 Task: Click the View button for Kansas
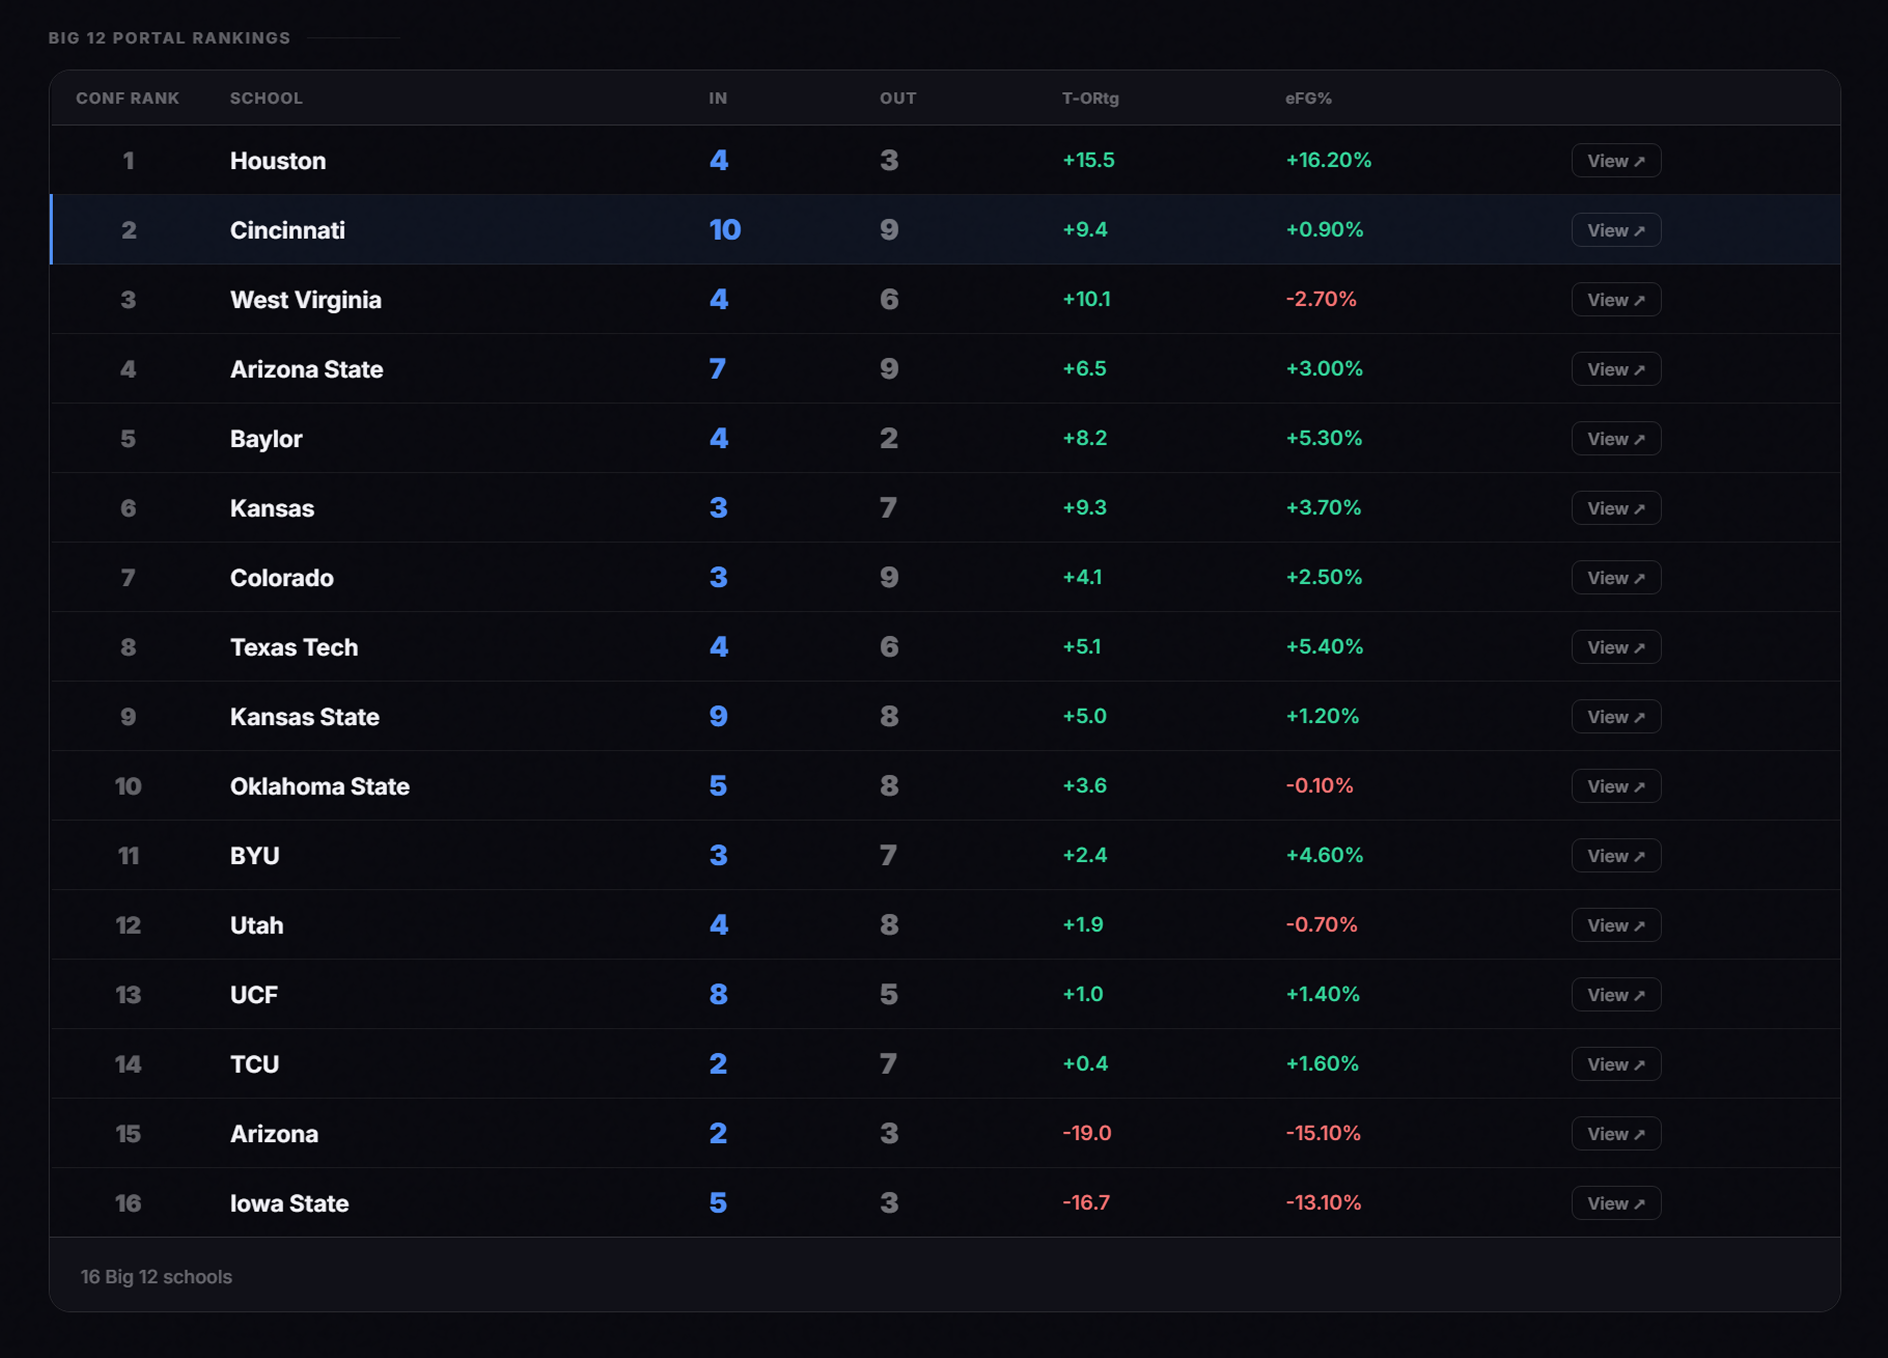coord(1616,508)
